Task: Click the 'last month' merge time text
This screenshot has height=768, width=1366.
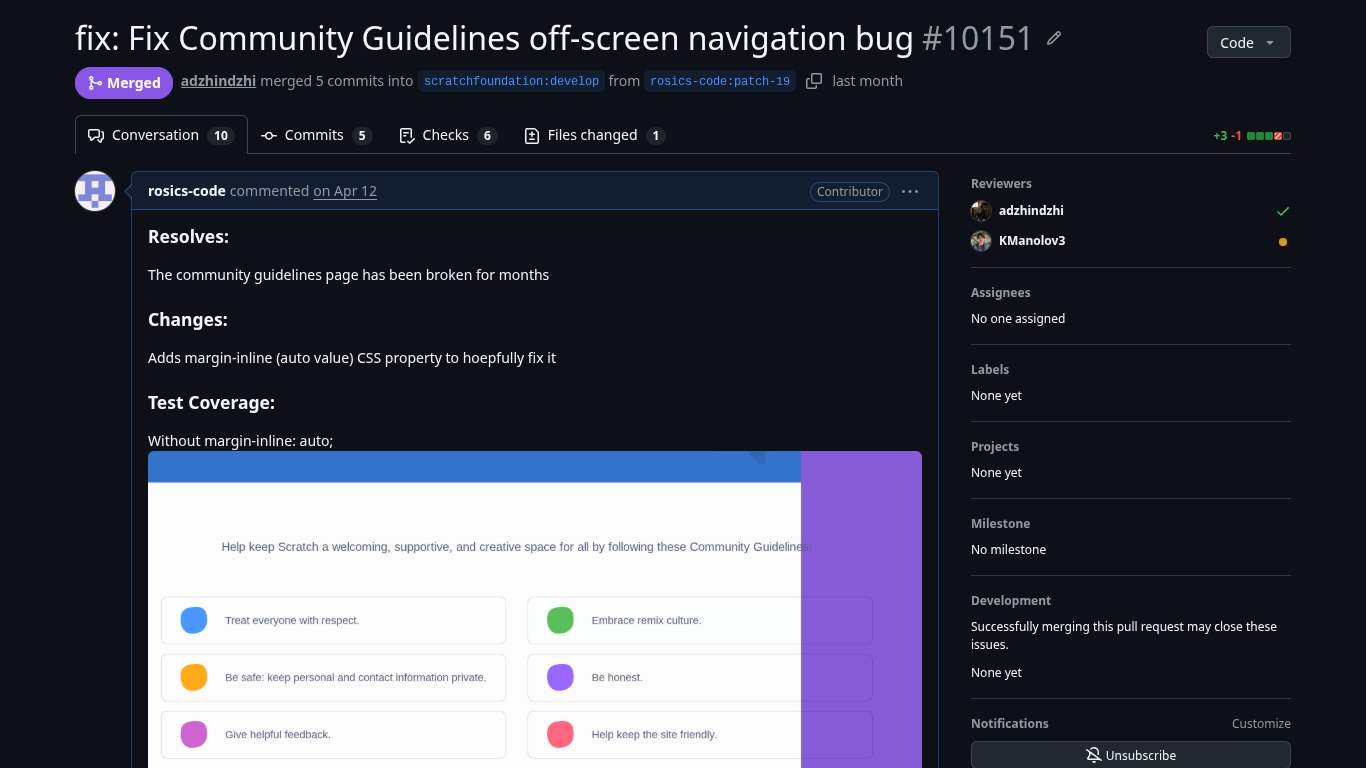Action: [x=868, y=81]
